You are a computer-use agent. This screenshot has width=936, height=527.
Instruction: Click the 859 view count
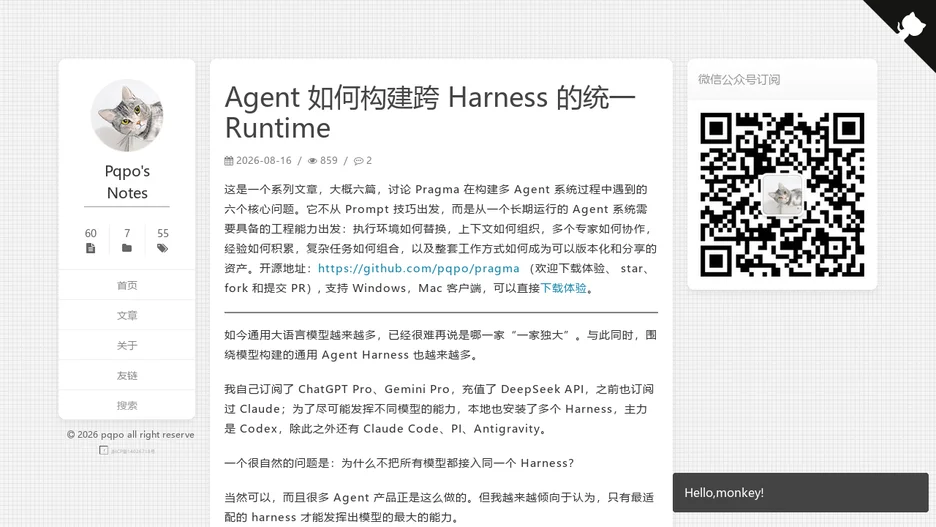tap(328, 161)
